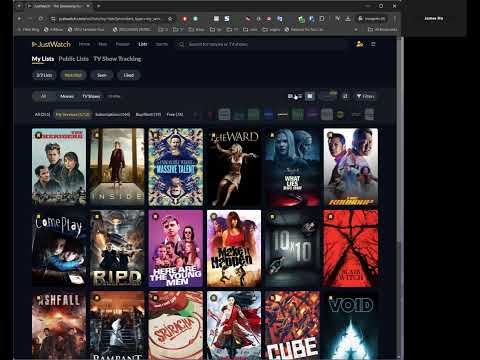Open a new browser tab
This screenshot has width=480, height=360.
[x=99, y=6]
